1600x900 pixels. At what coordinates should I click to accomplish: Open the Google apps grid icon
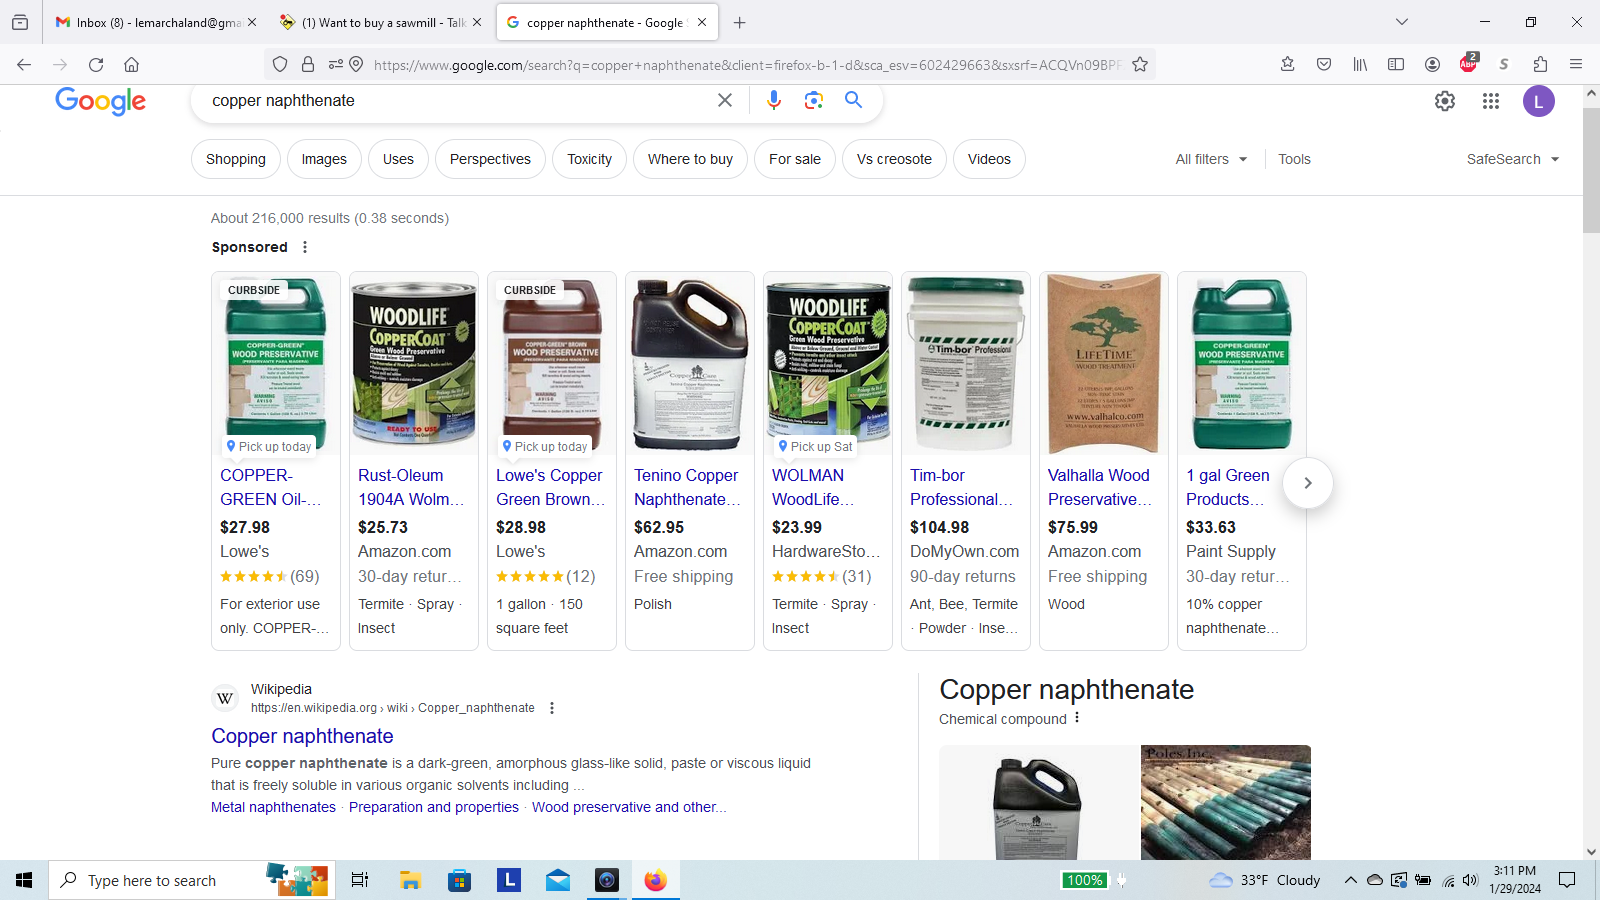pos(1491,101)
